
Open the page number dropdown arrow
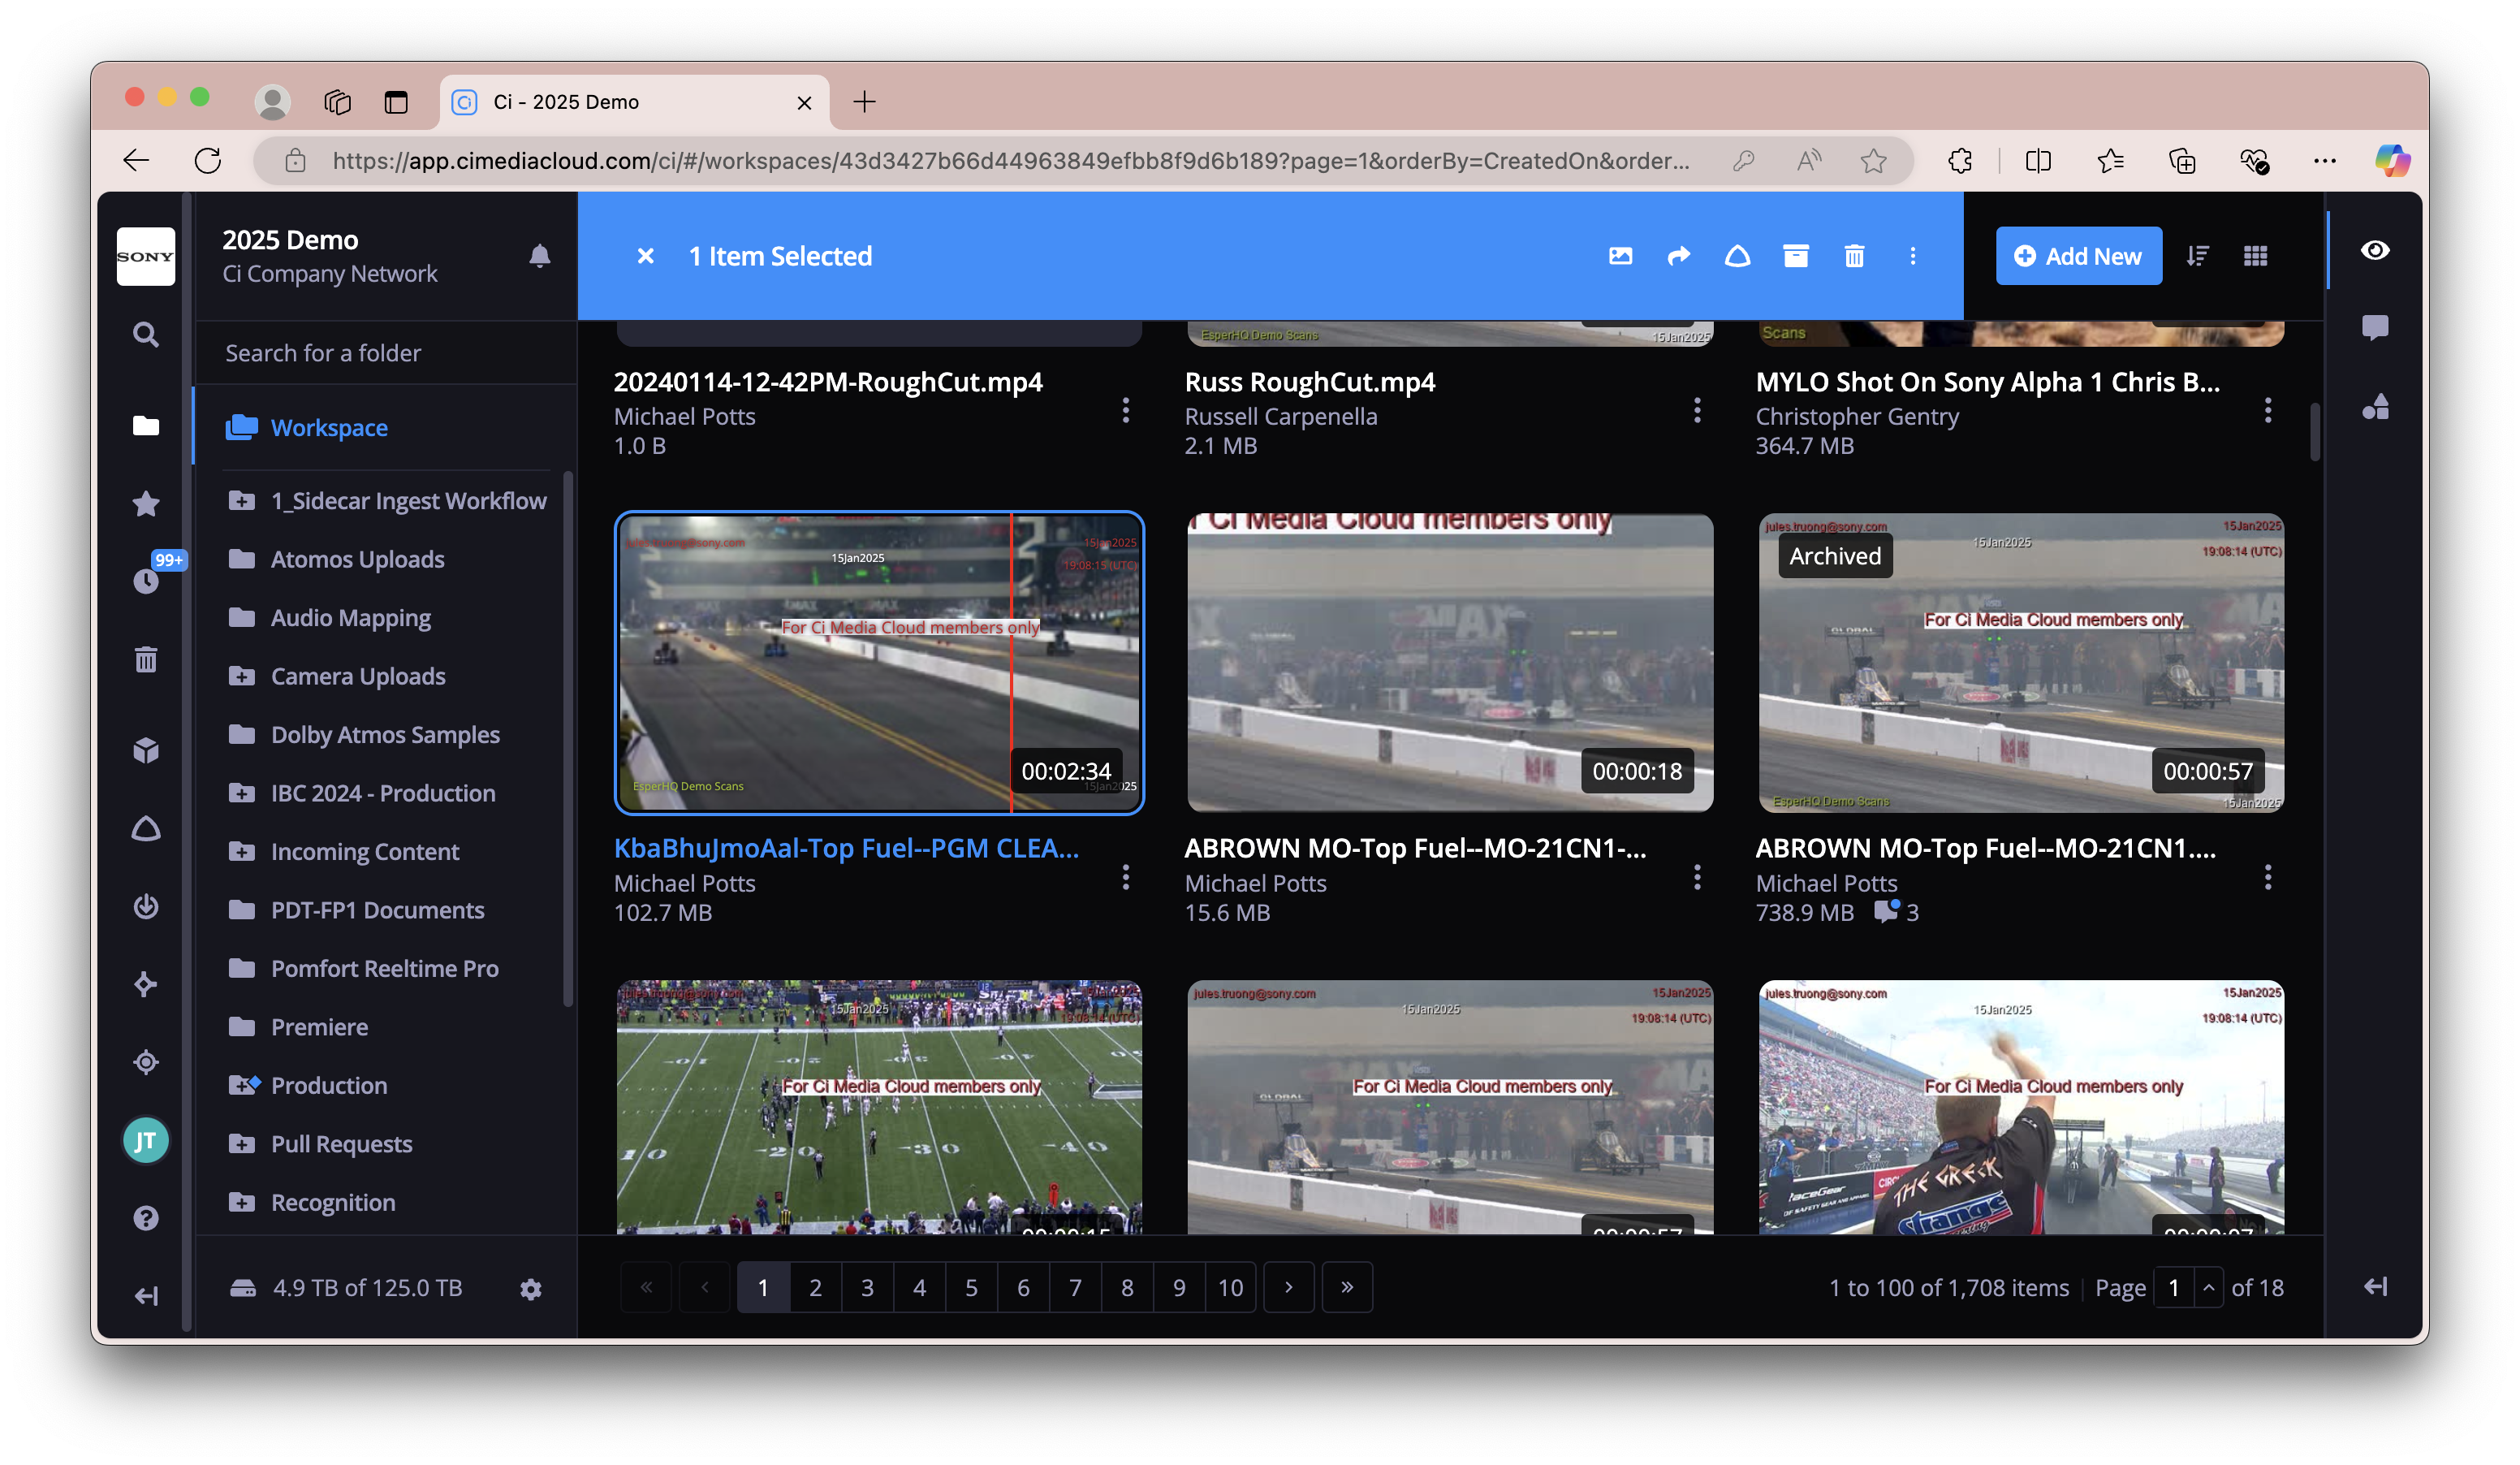pos(2208,1288)
